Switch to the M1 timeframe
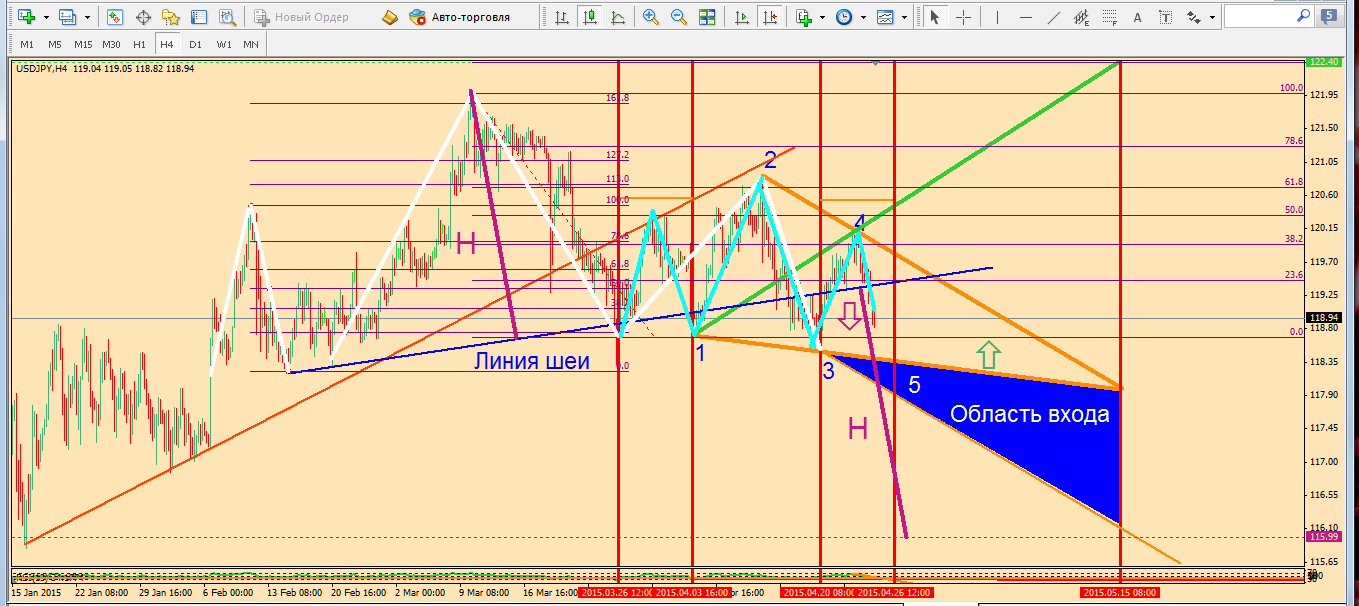 27,45
